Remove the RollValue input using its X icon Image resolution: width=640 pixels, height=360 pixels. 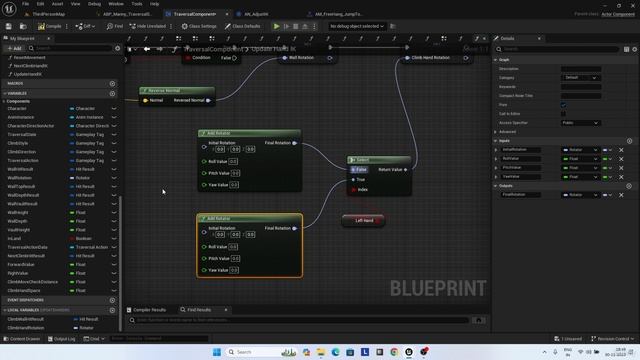coord(621,159)
